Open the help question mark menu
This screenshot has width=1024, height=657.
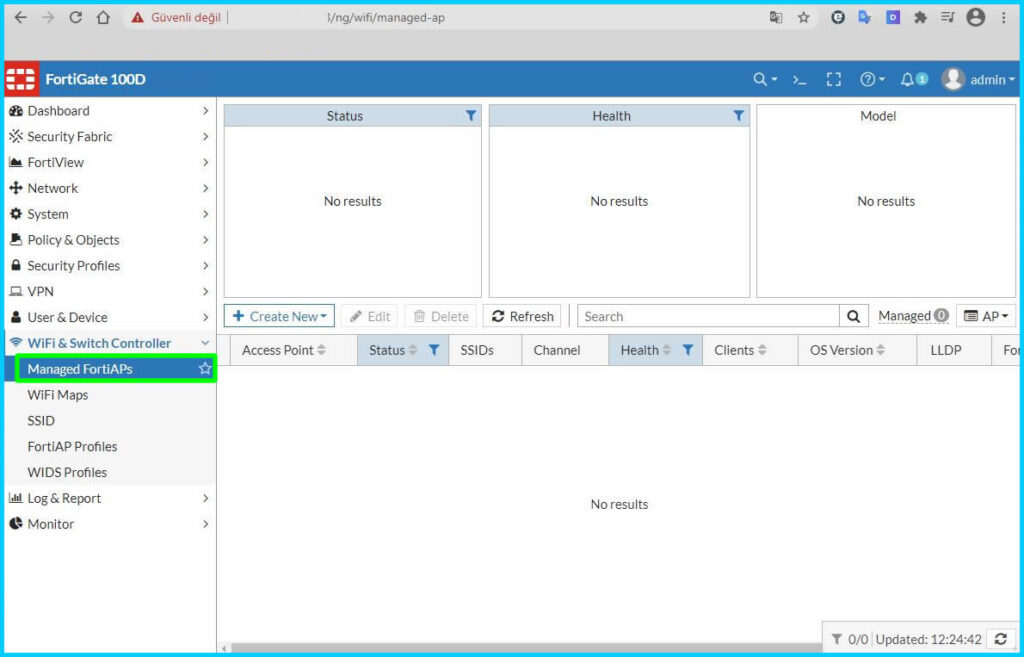pos(872,80)
